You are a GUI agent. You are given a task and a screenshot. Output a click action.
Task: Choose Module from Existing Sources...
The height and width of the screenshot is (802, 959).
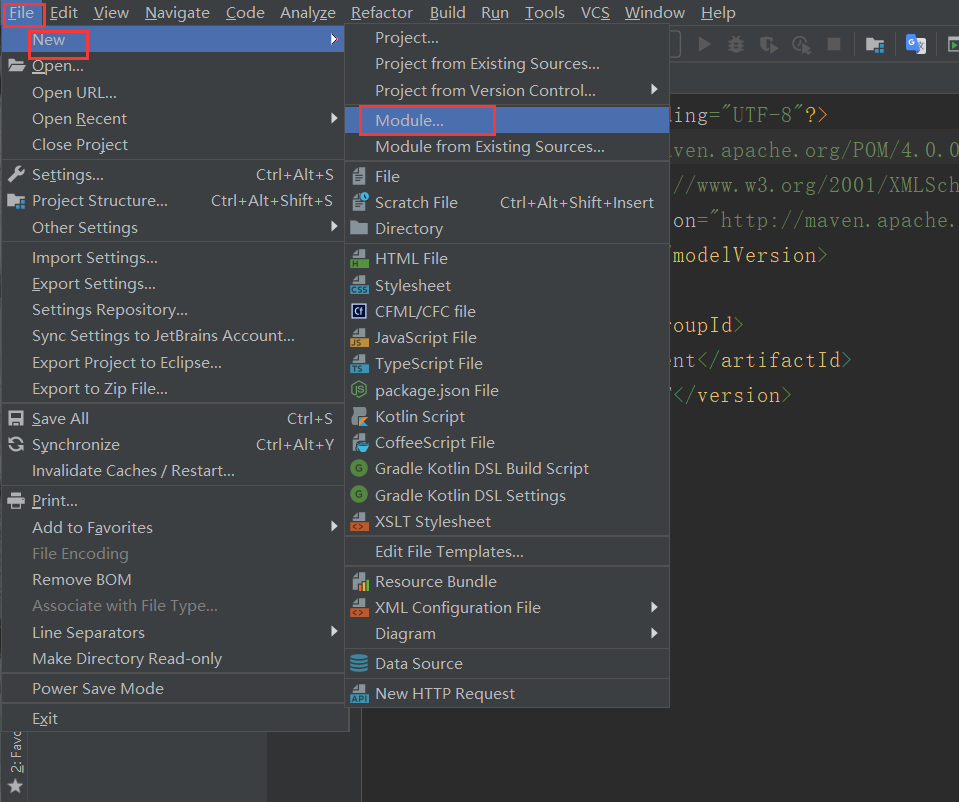coord(507,147)
